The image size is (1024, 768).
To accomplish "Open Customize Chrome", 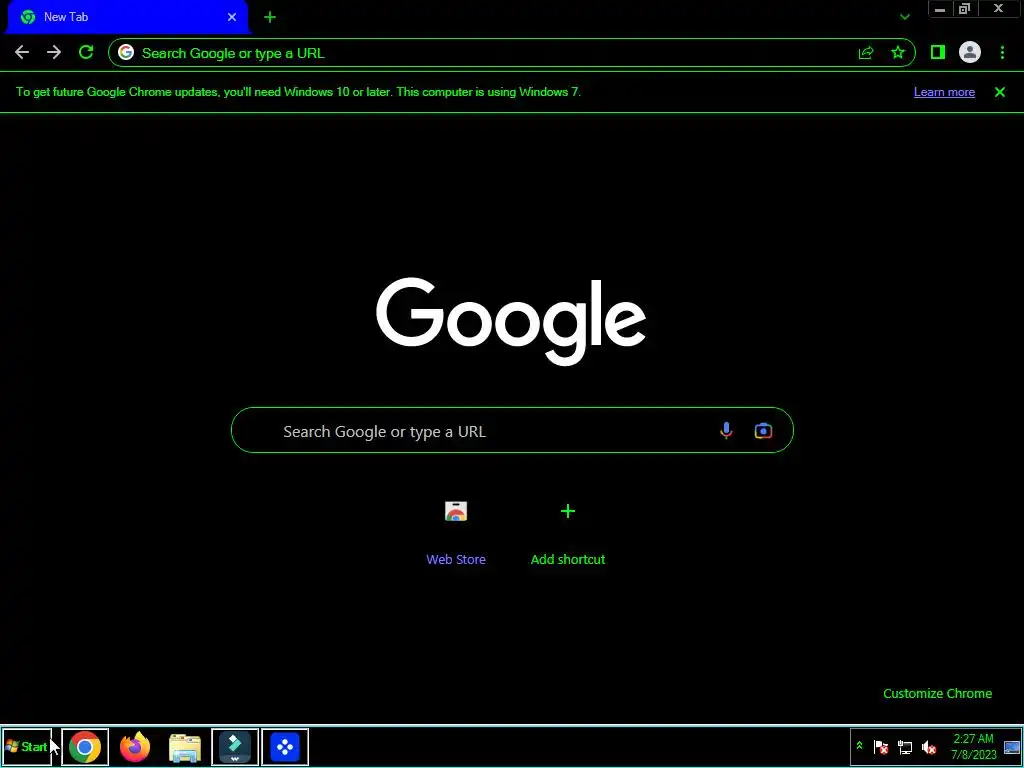I will point(937,694).
